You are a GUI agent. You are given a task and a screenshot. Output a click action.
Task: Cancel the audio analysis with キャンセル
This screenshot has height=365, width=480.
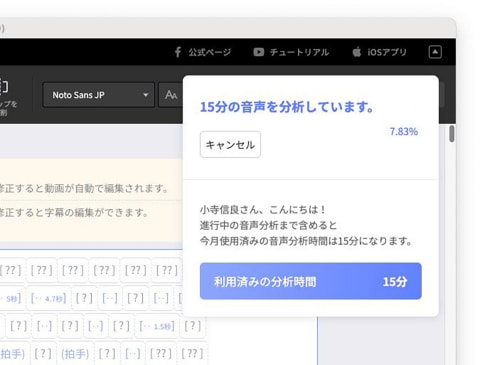(230, 145)
